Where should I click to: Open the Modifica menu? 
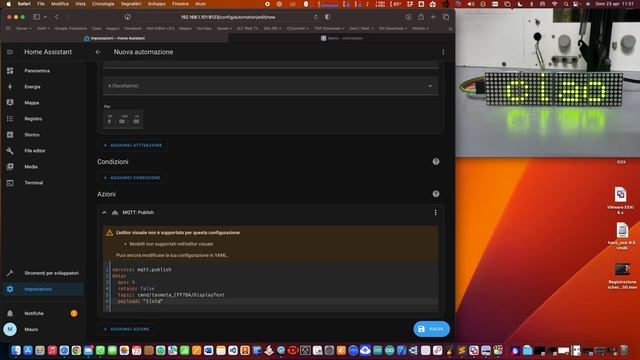pos(60,4)
